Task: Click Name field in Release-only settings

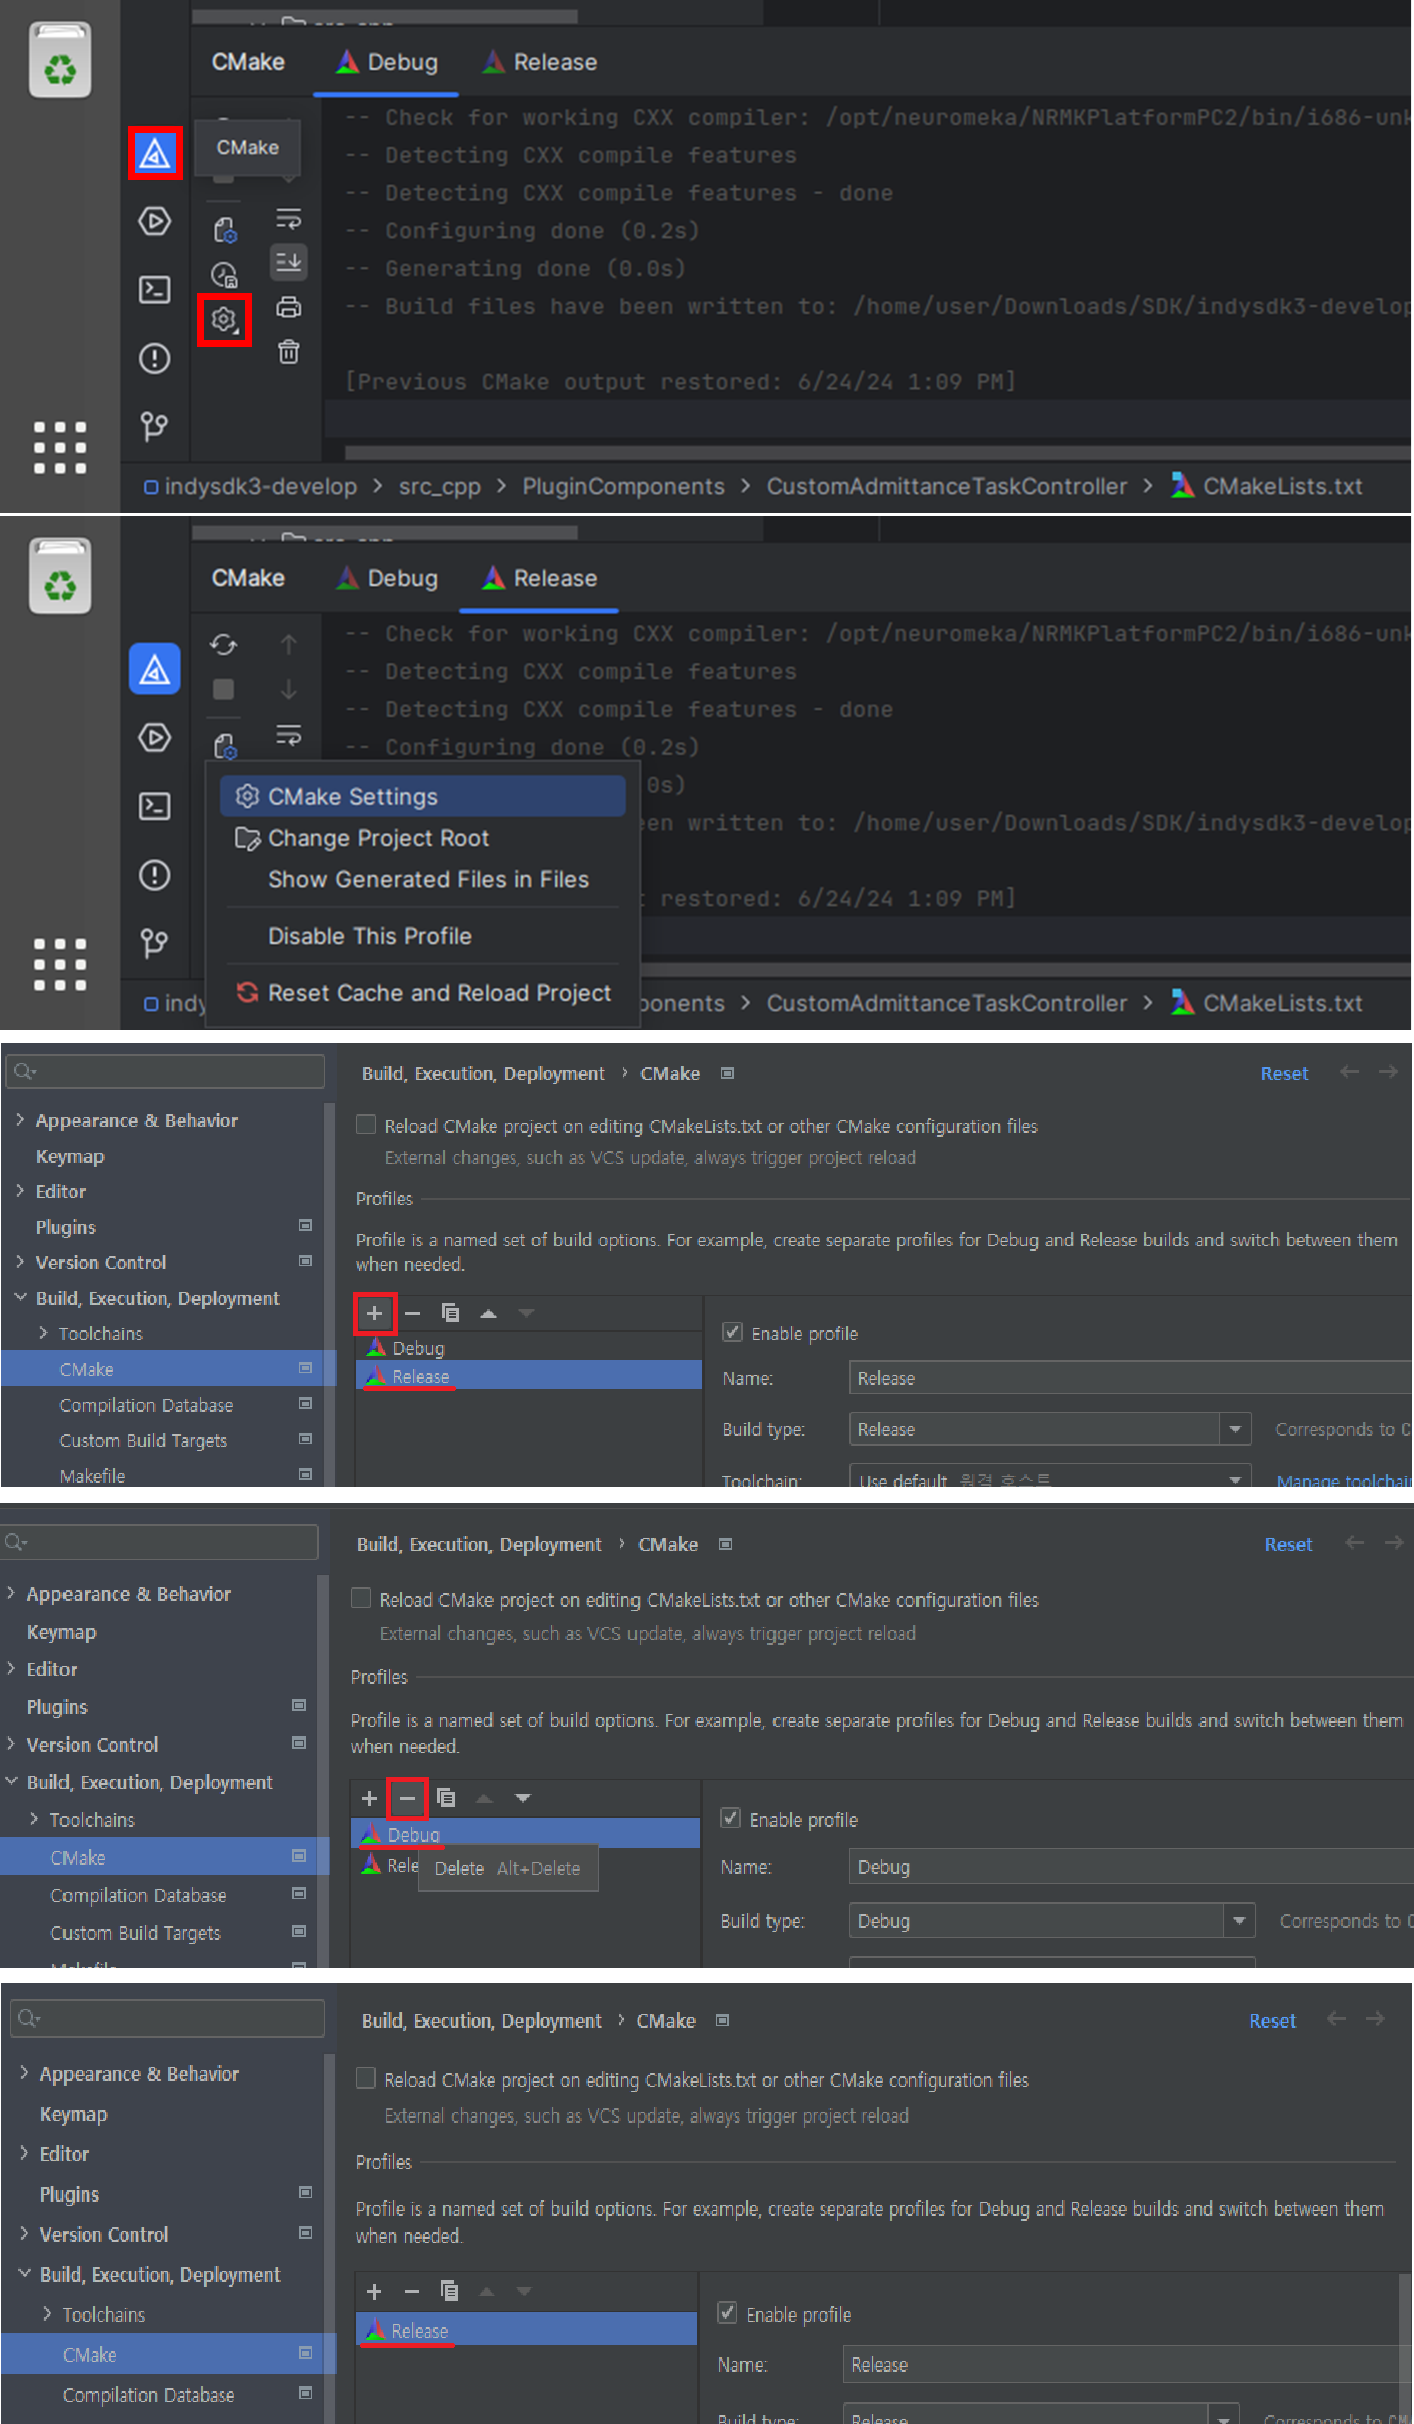Action: coord(1128,2364)
